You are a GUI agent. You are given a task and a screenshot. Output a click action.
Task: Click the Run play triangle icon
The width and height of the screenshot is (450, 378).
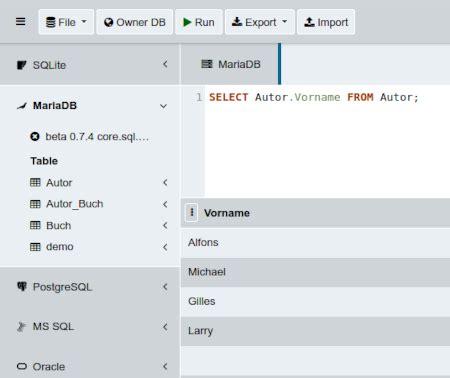click(x=187, y=22)
